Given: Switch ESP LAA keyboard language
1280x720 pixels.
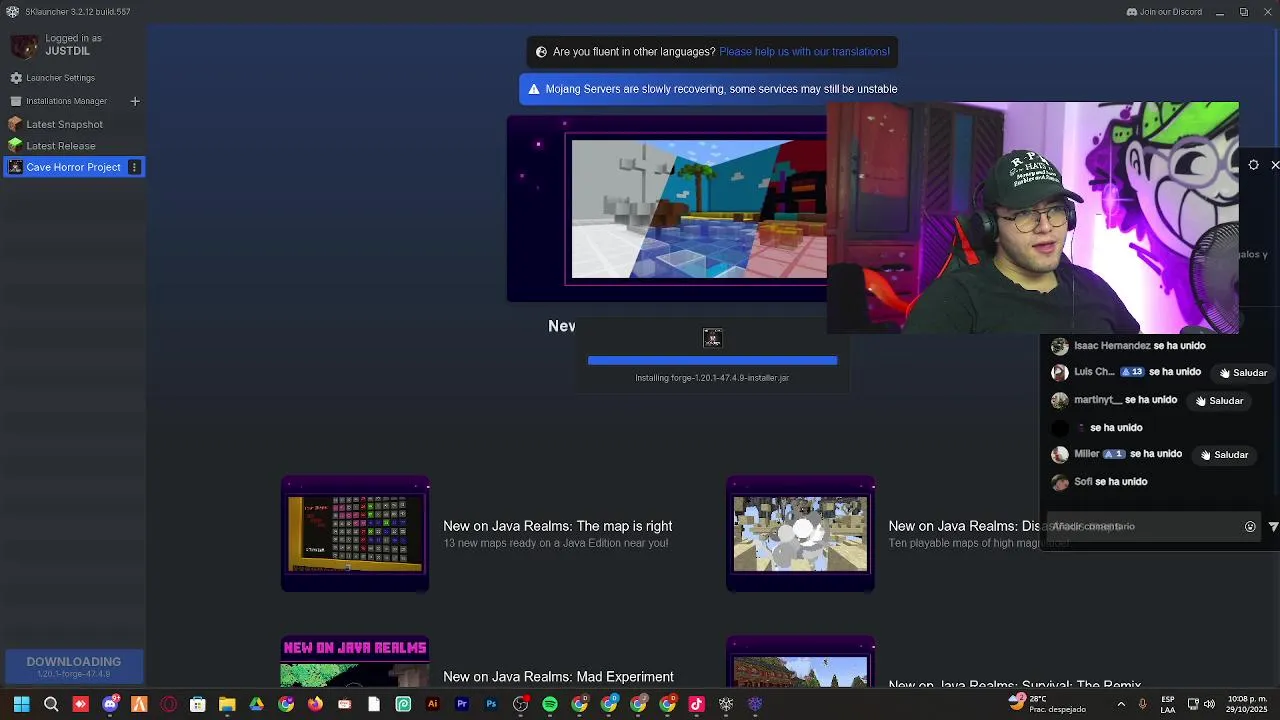Looking at the screenshot, I should click(1168, 704).
